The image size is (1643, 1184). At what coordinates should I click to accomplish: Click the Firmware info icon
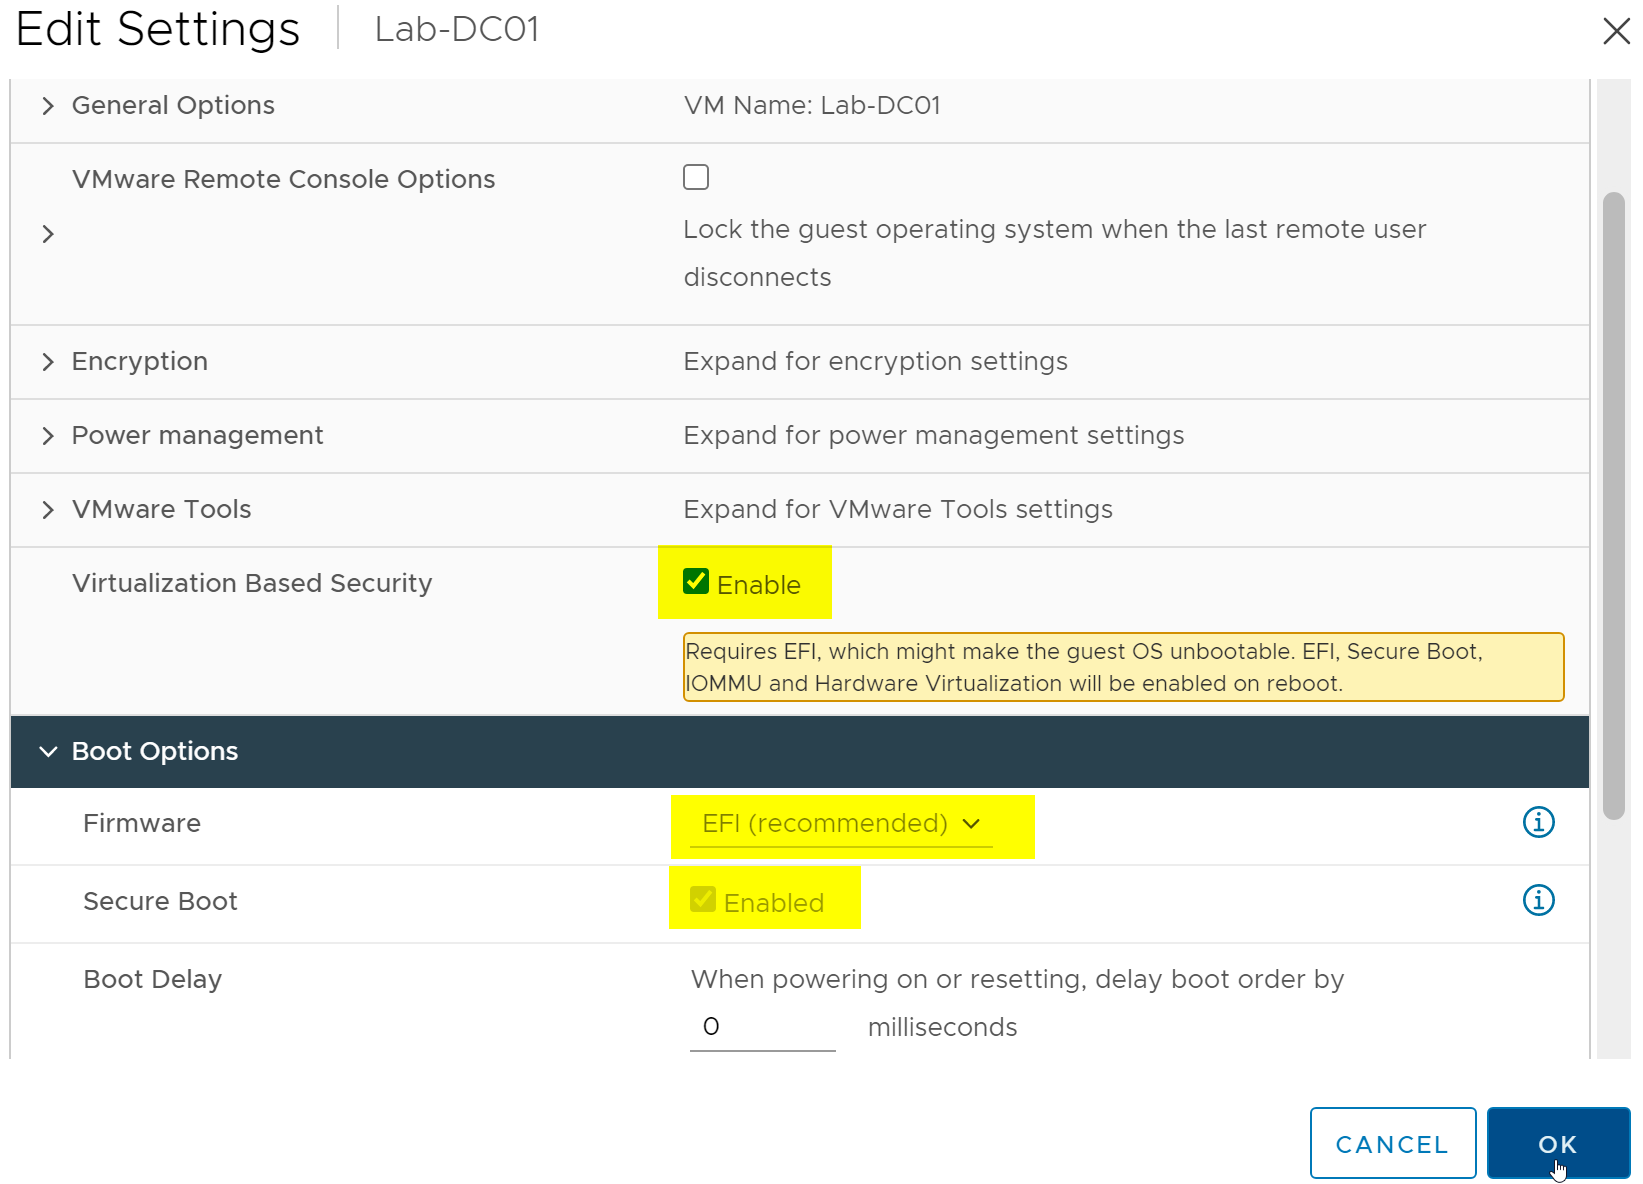pyautogui.click(x=1538, y=822)
